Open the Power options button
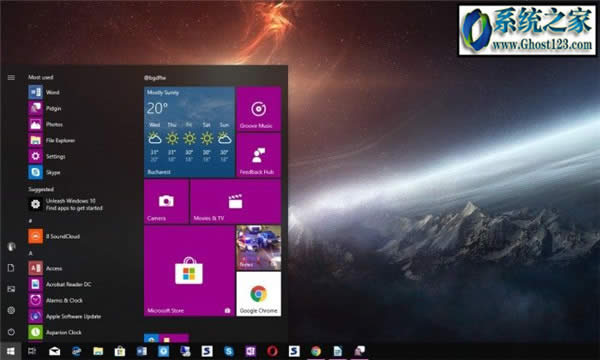Image resolution: width=600 pixels, height=360 pixels. click(11, 332)
